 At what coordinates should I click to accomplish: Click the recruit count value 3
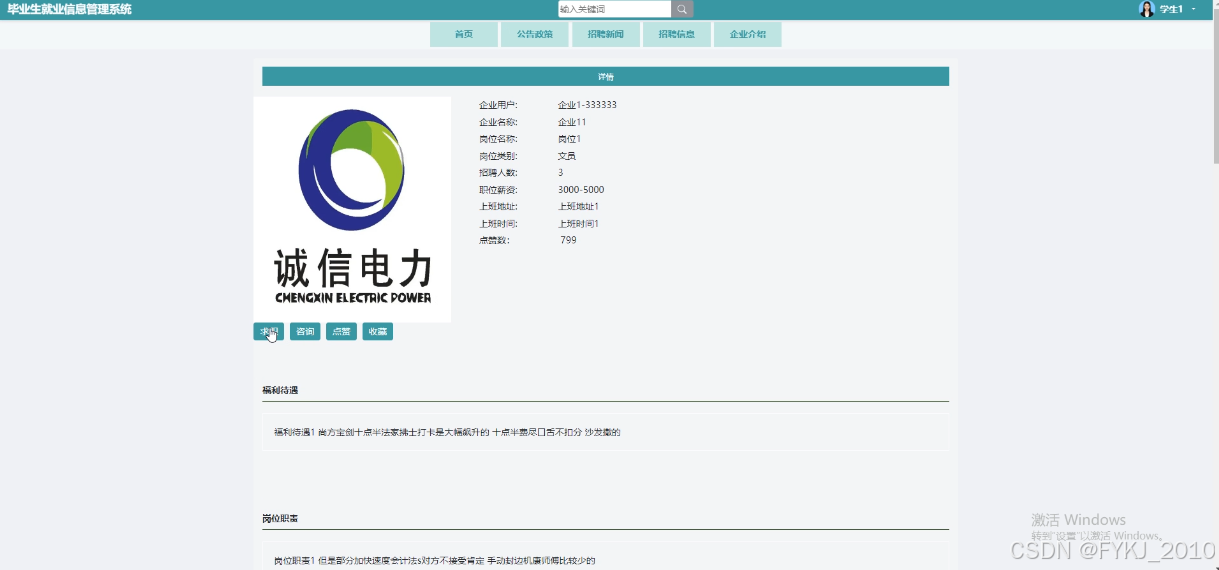click(x=560, y=173)
